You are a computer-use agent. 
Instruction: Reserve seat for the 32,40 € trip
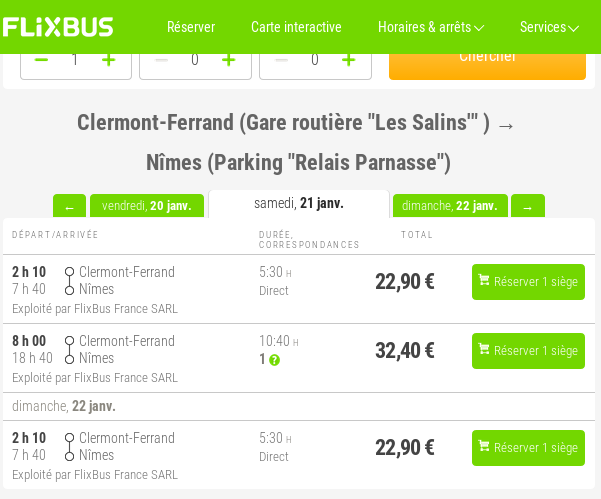528,351
